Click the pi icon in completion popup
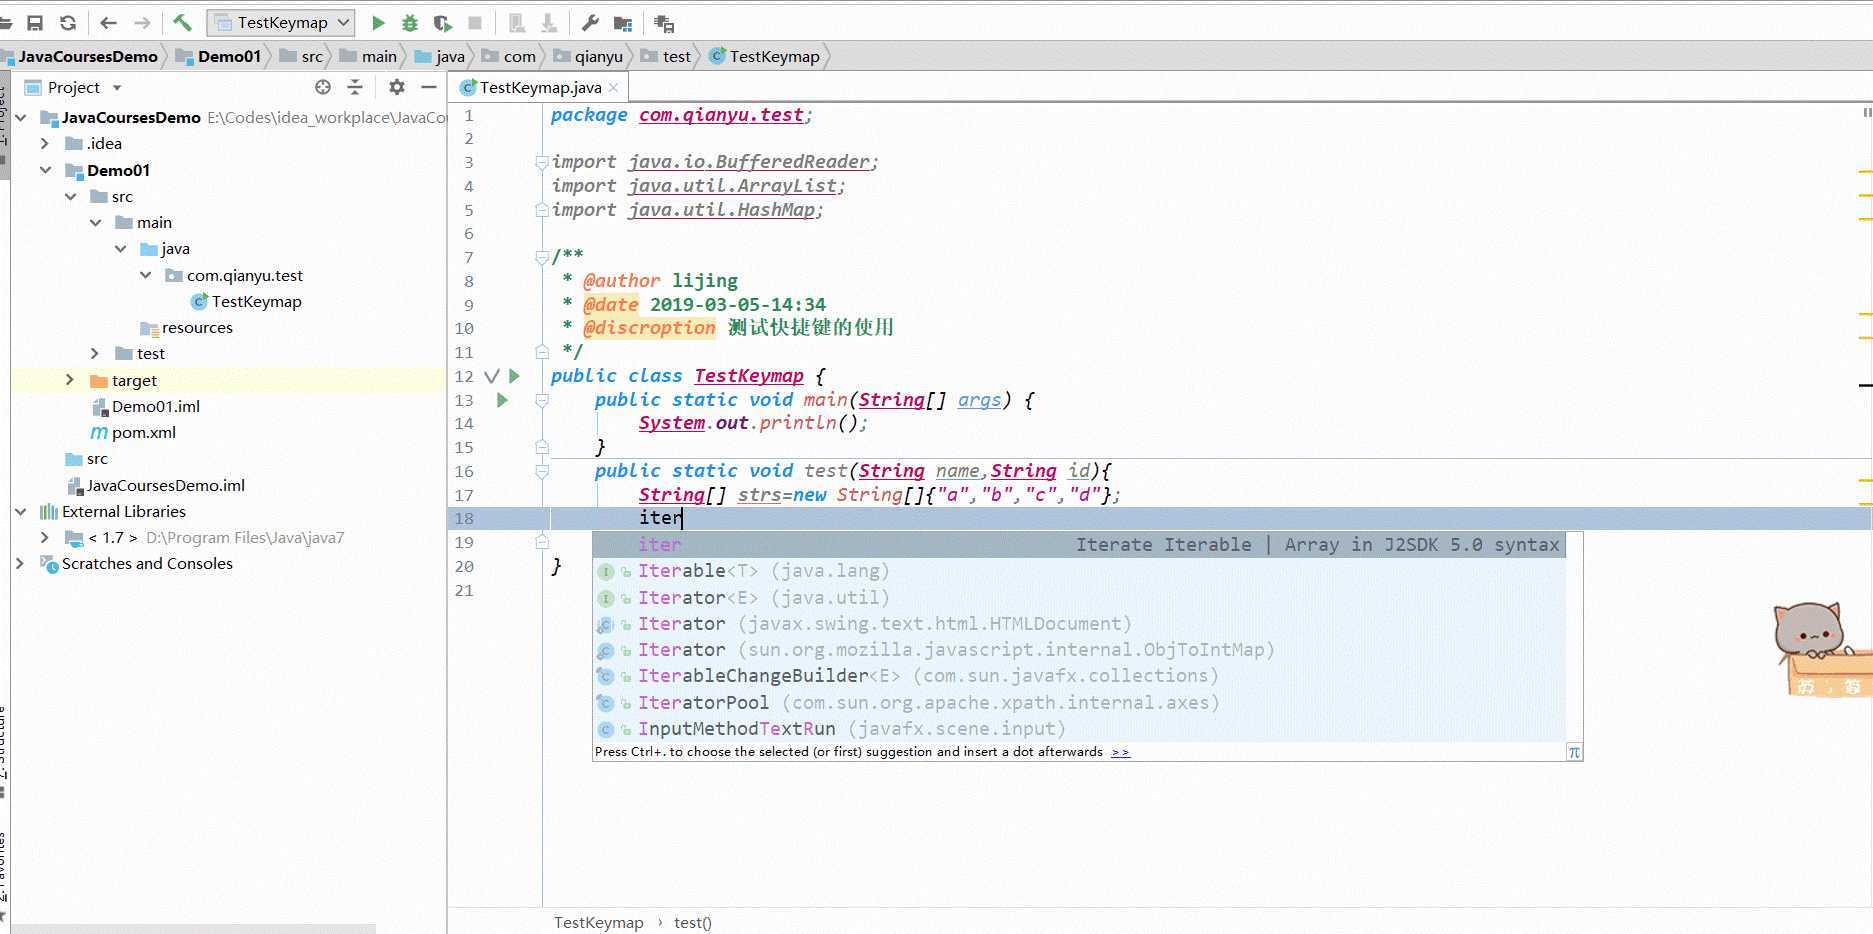 click(x=1574, y=752)
